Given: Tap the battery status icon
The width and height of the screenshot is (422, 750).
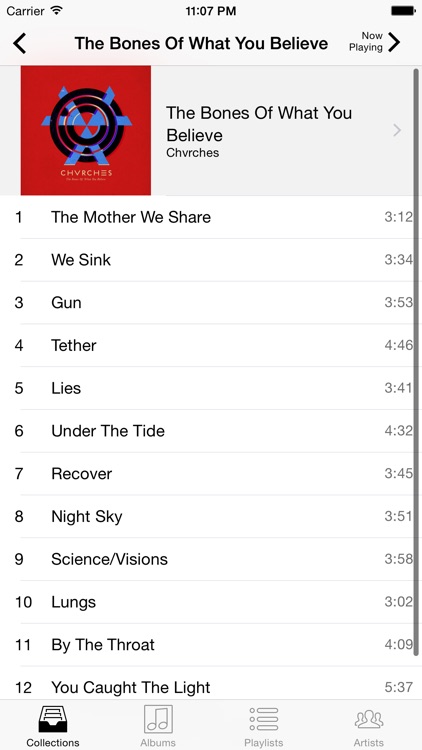Looking at the screenshot, I should (403, 11).
